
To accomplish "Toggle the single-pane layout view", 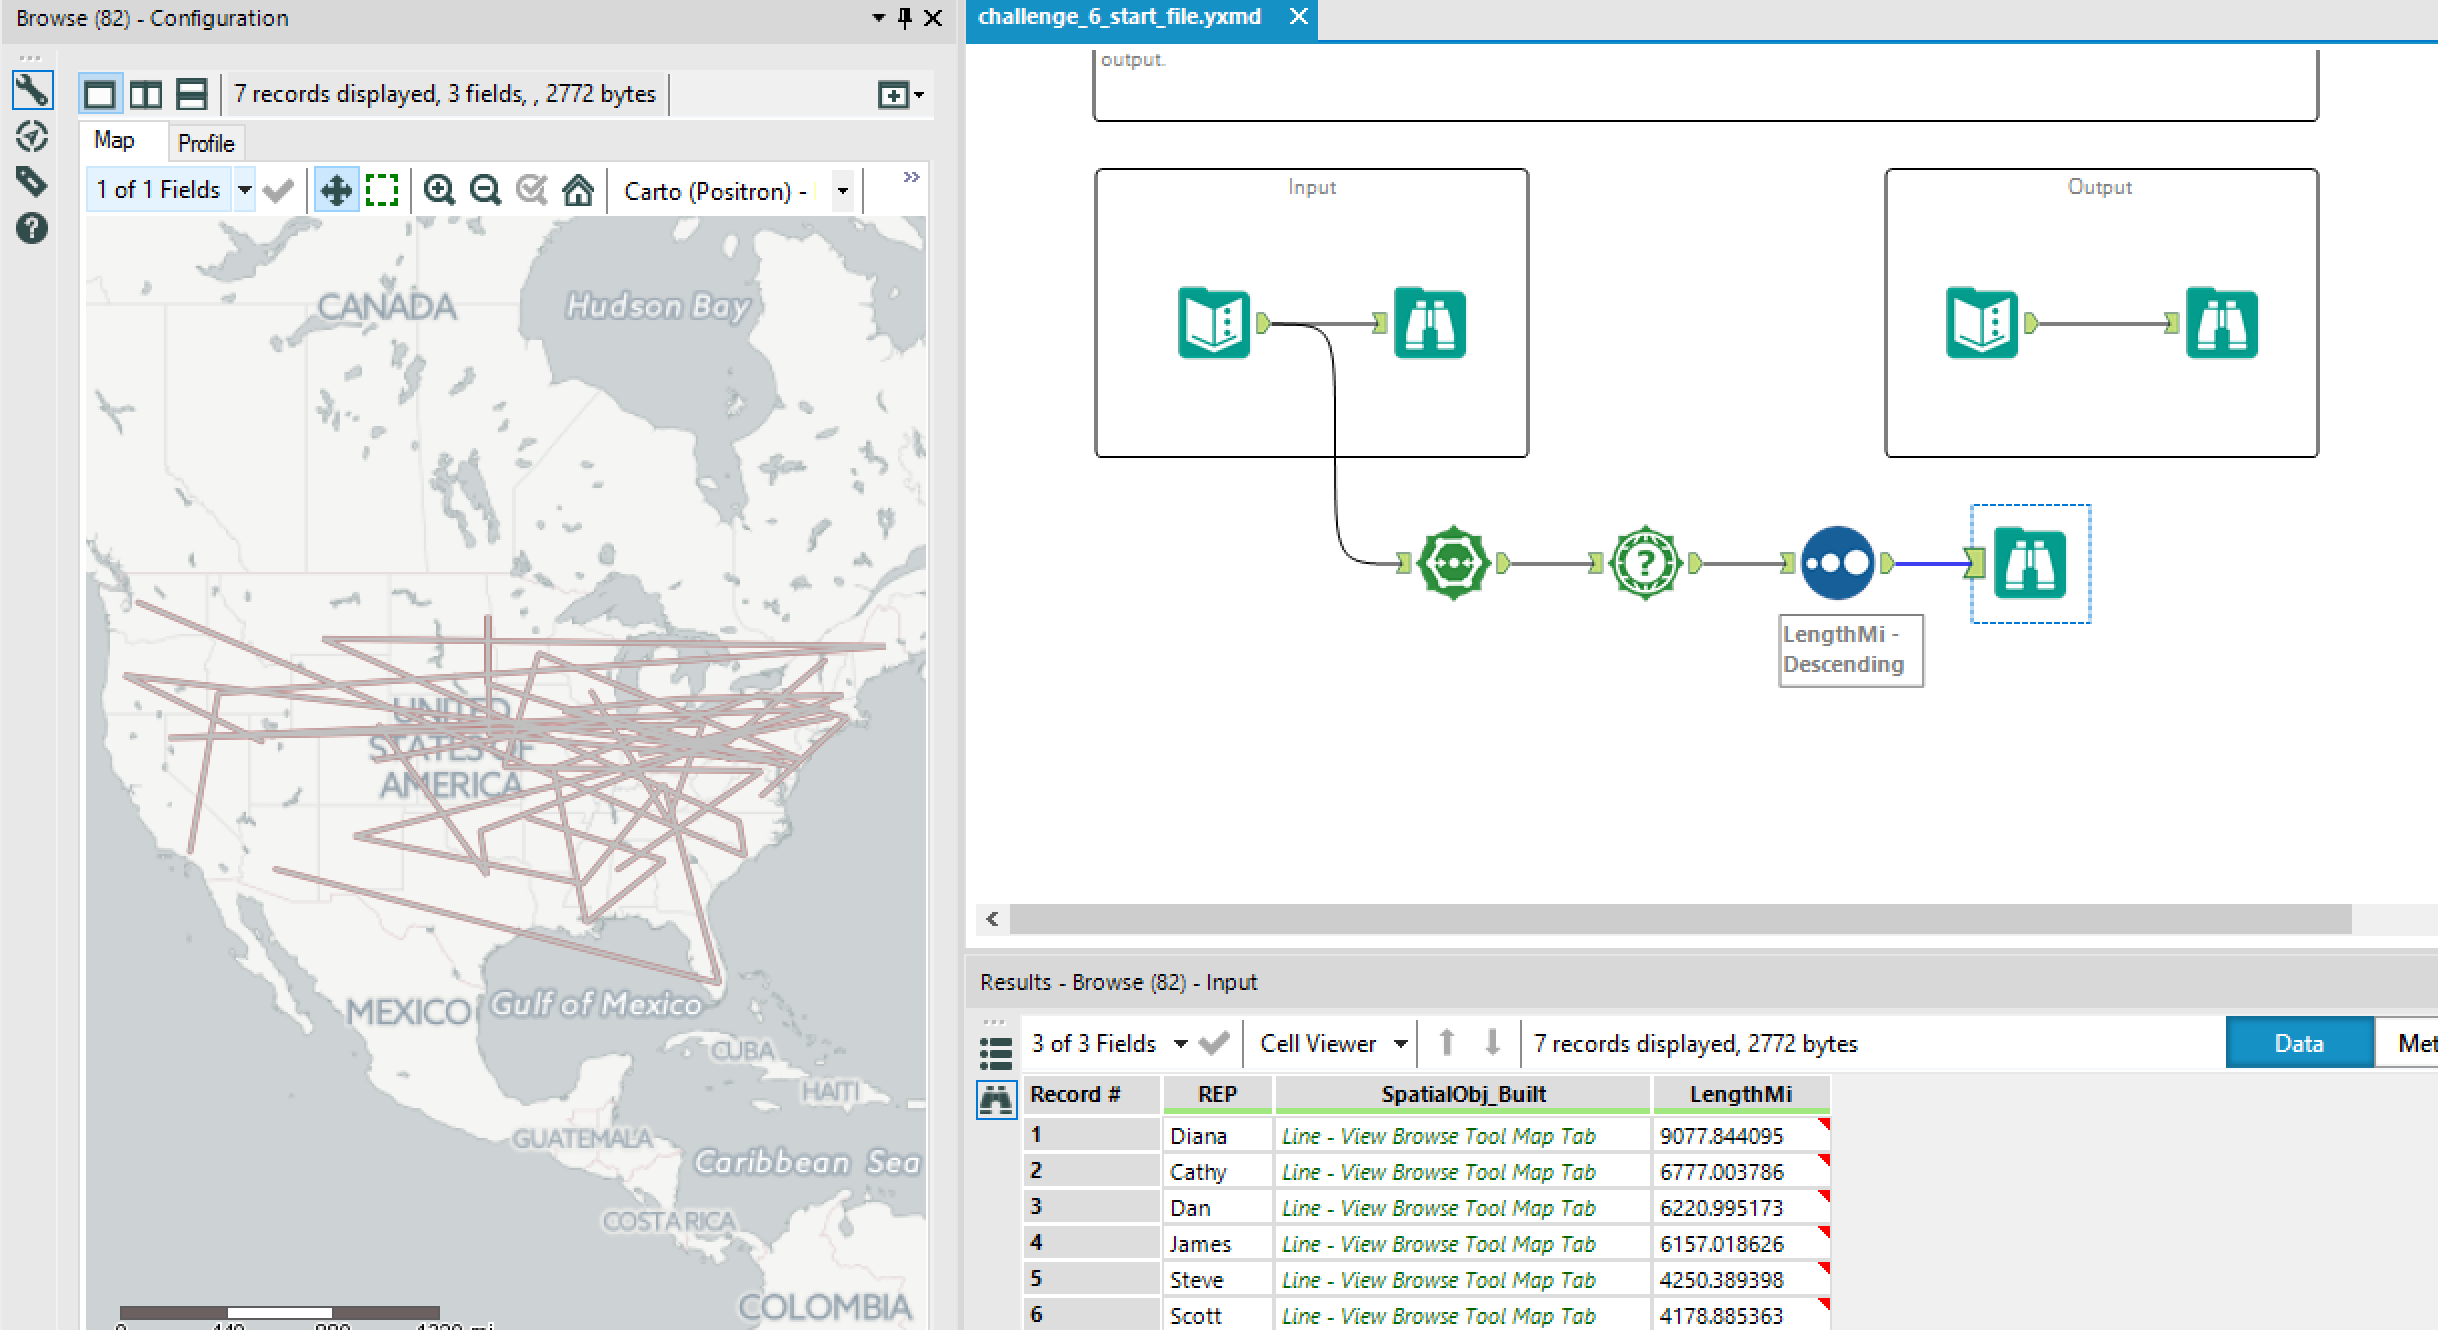I will 99,93.
